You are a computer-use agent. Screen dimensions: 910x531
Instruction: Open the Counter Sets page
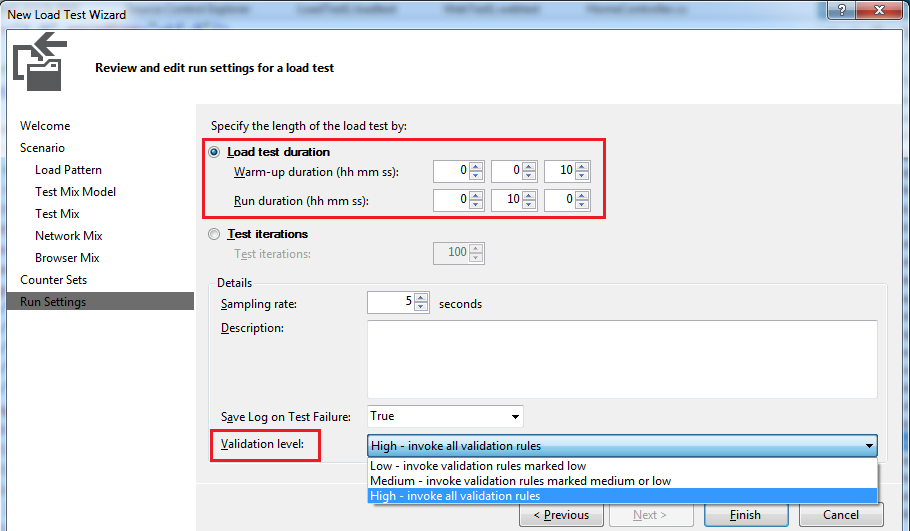point(53,280)
